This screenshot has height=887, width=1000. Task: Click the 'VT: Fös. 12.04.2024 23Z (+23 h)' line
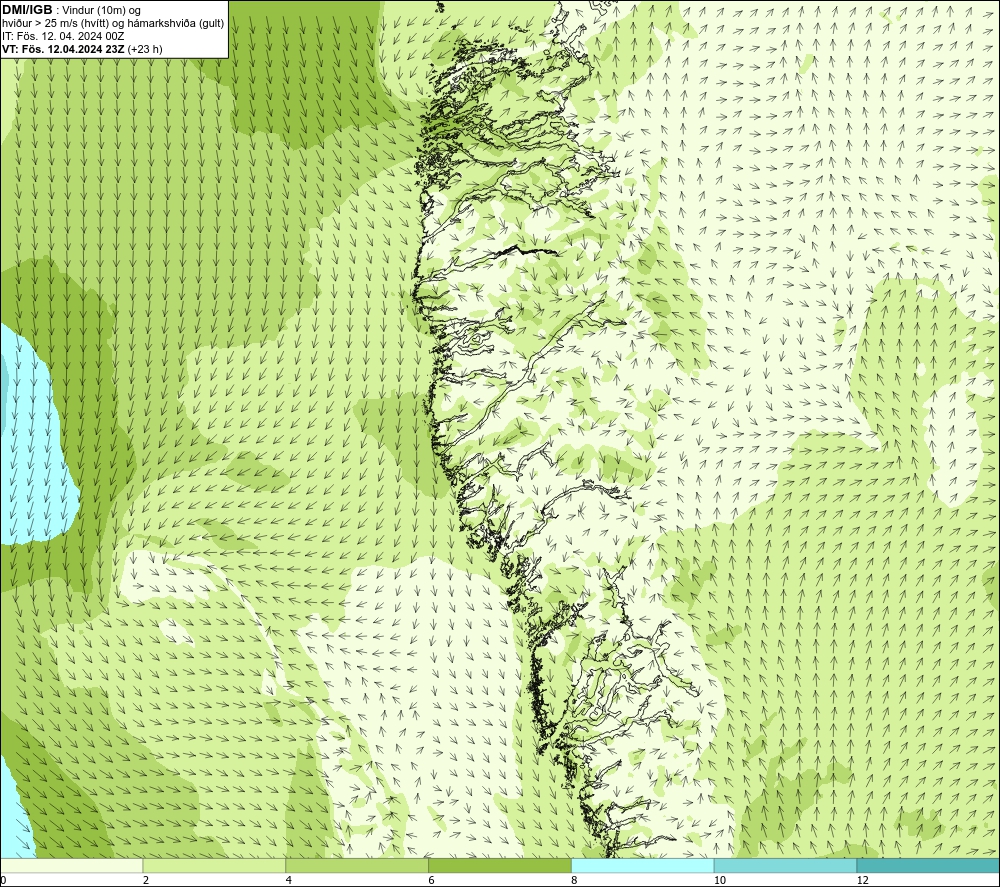point(82,49)
